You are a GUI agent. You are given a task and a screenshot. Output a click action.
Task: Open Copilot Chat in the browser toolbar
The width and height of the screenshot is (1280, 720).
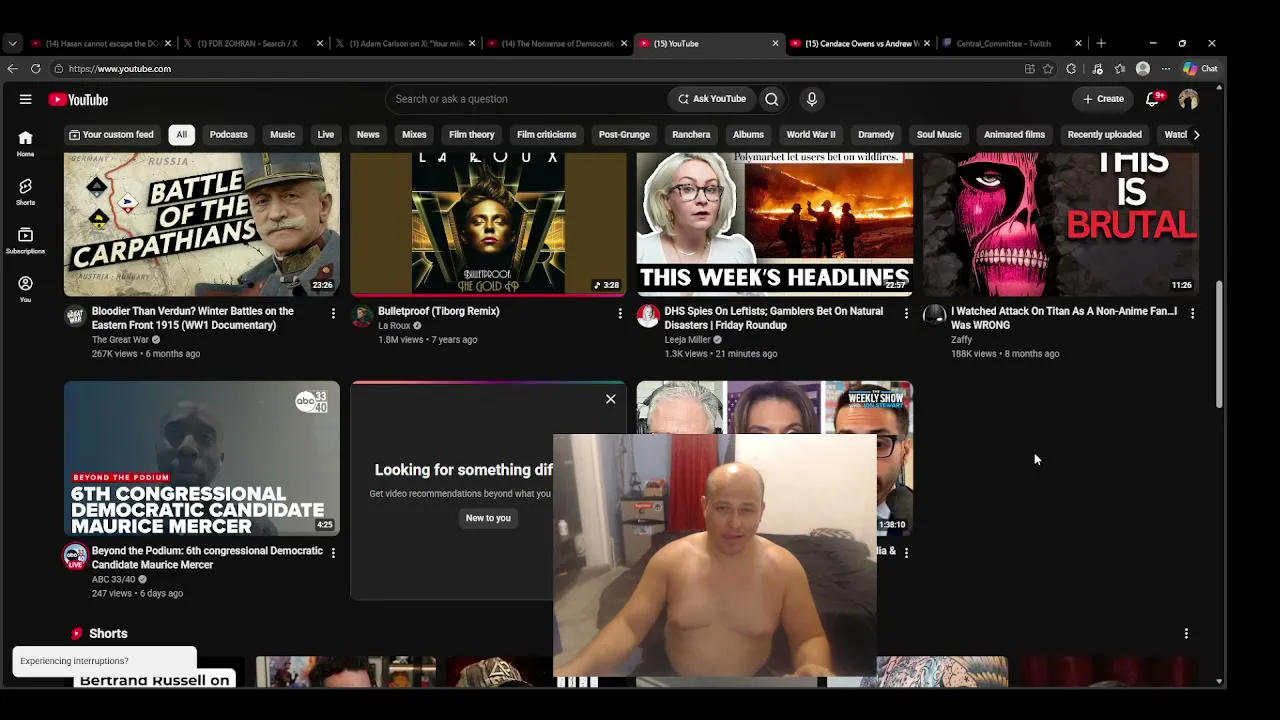pos(1200,69)
